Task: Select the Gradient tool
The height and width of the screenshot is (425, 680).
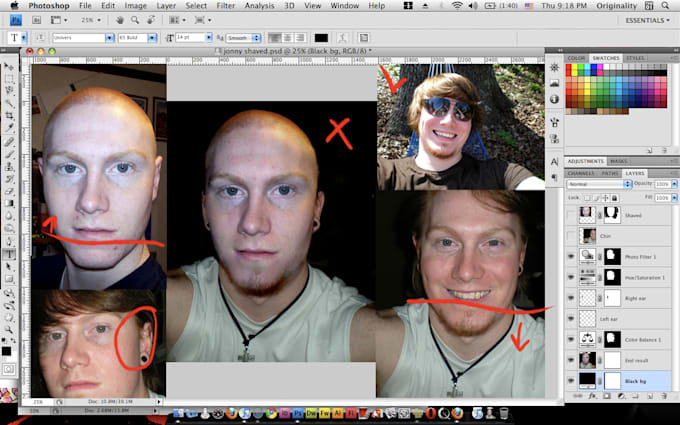Action: coord(9,203)
